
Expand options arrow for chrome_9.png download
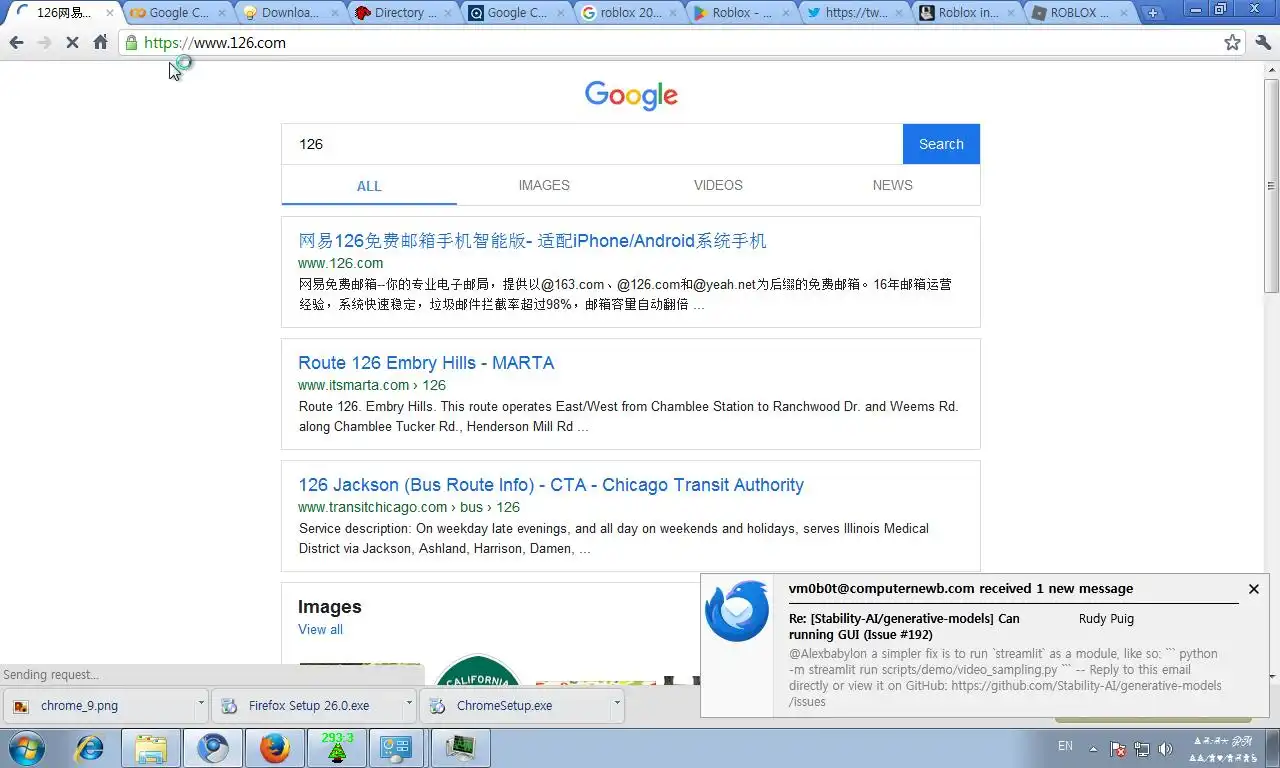click(201, 704)
